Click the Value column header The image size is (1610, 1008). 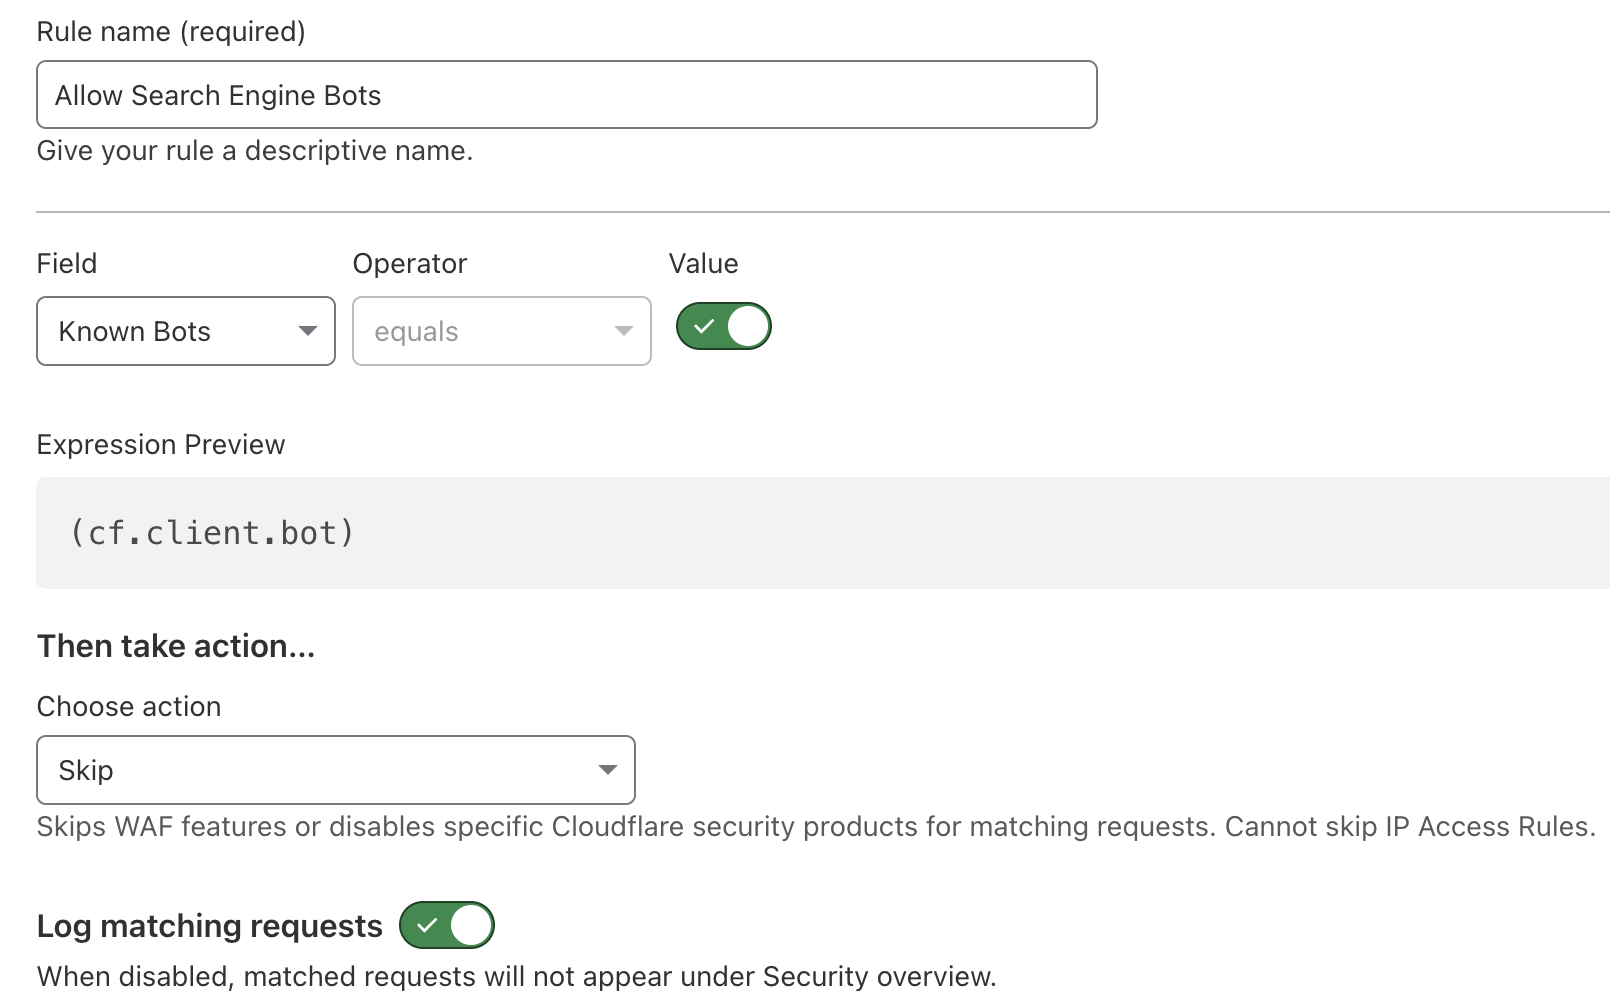coord(703,263)
